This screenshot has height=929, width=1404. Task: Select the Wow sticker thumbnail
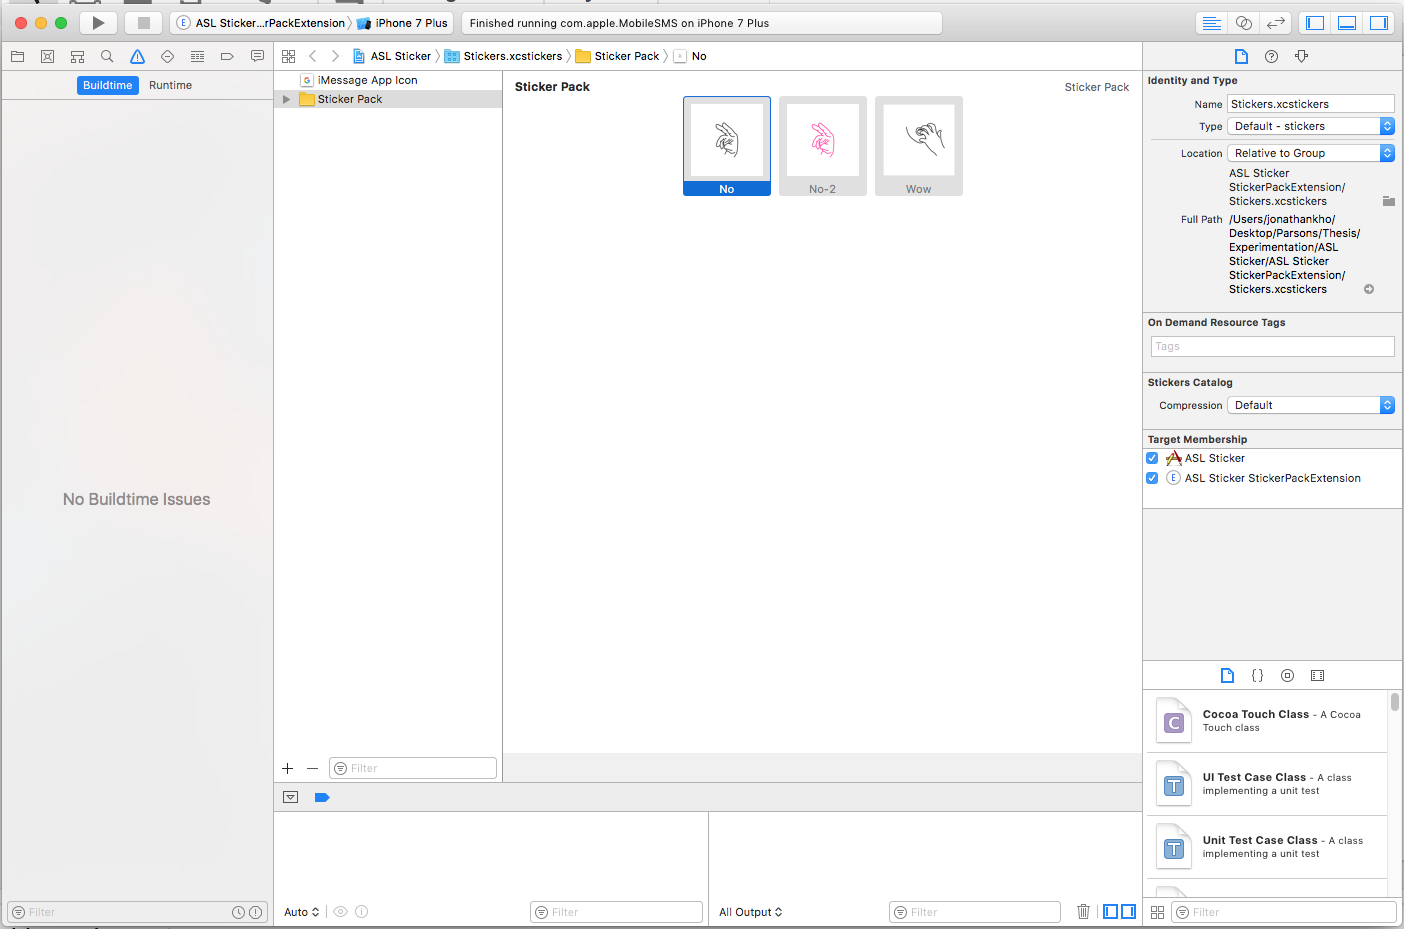pyautogui.click(x=918, y=146)
